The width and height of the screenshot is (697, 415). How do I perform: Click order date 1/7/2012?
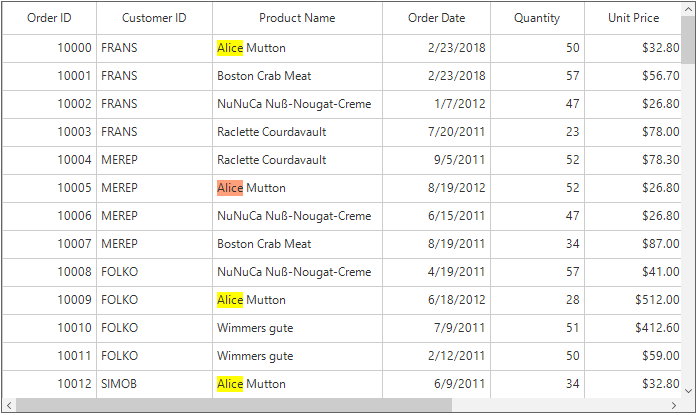[x=437, y=104]
